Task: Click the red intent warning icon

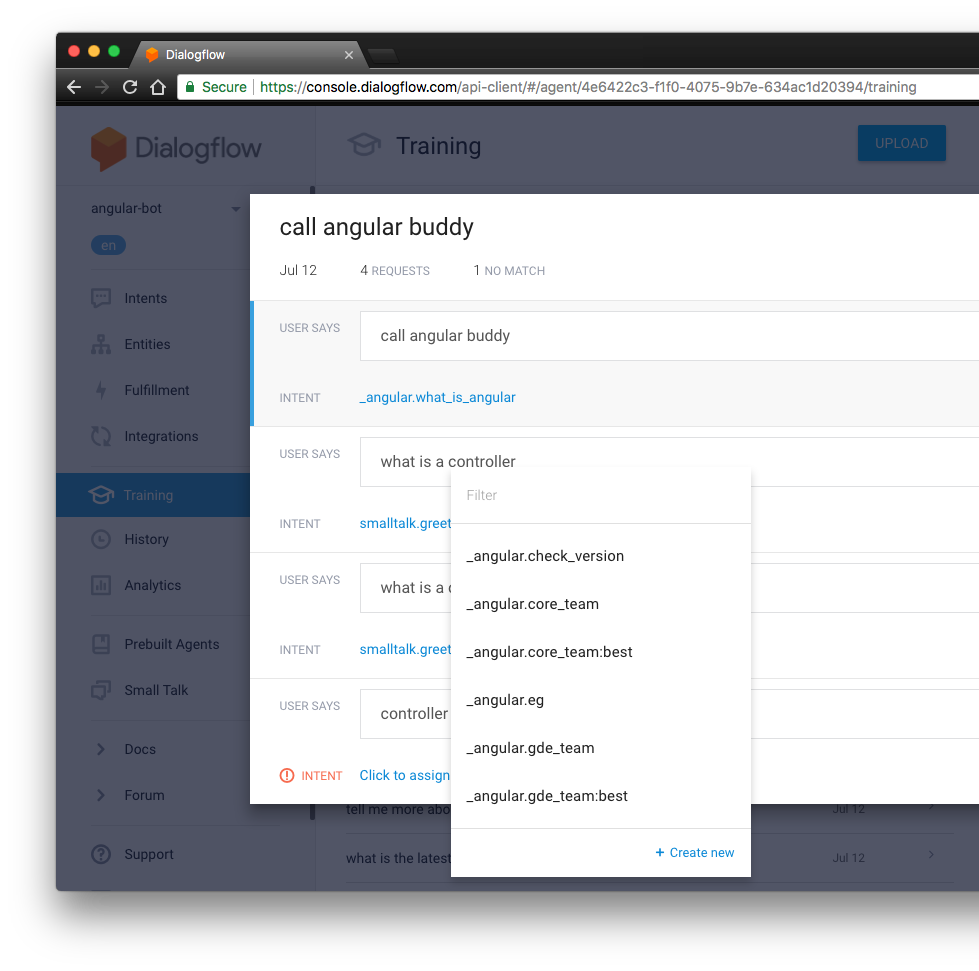Action: (287, 776)
